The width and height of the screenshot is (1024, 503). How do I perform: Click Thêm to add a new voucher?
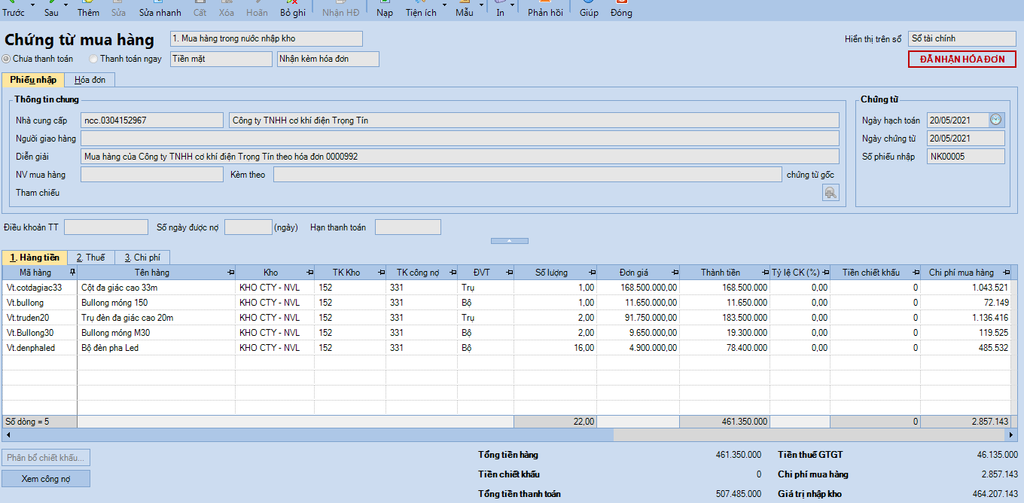click(88, 9)
